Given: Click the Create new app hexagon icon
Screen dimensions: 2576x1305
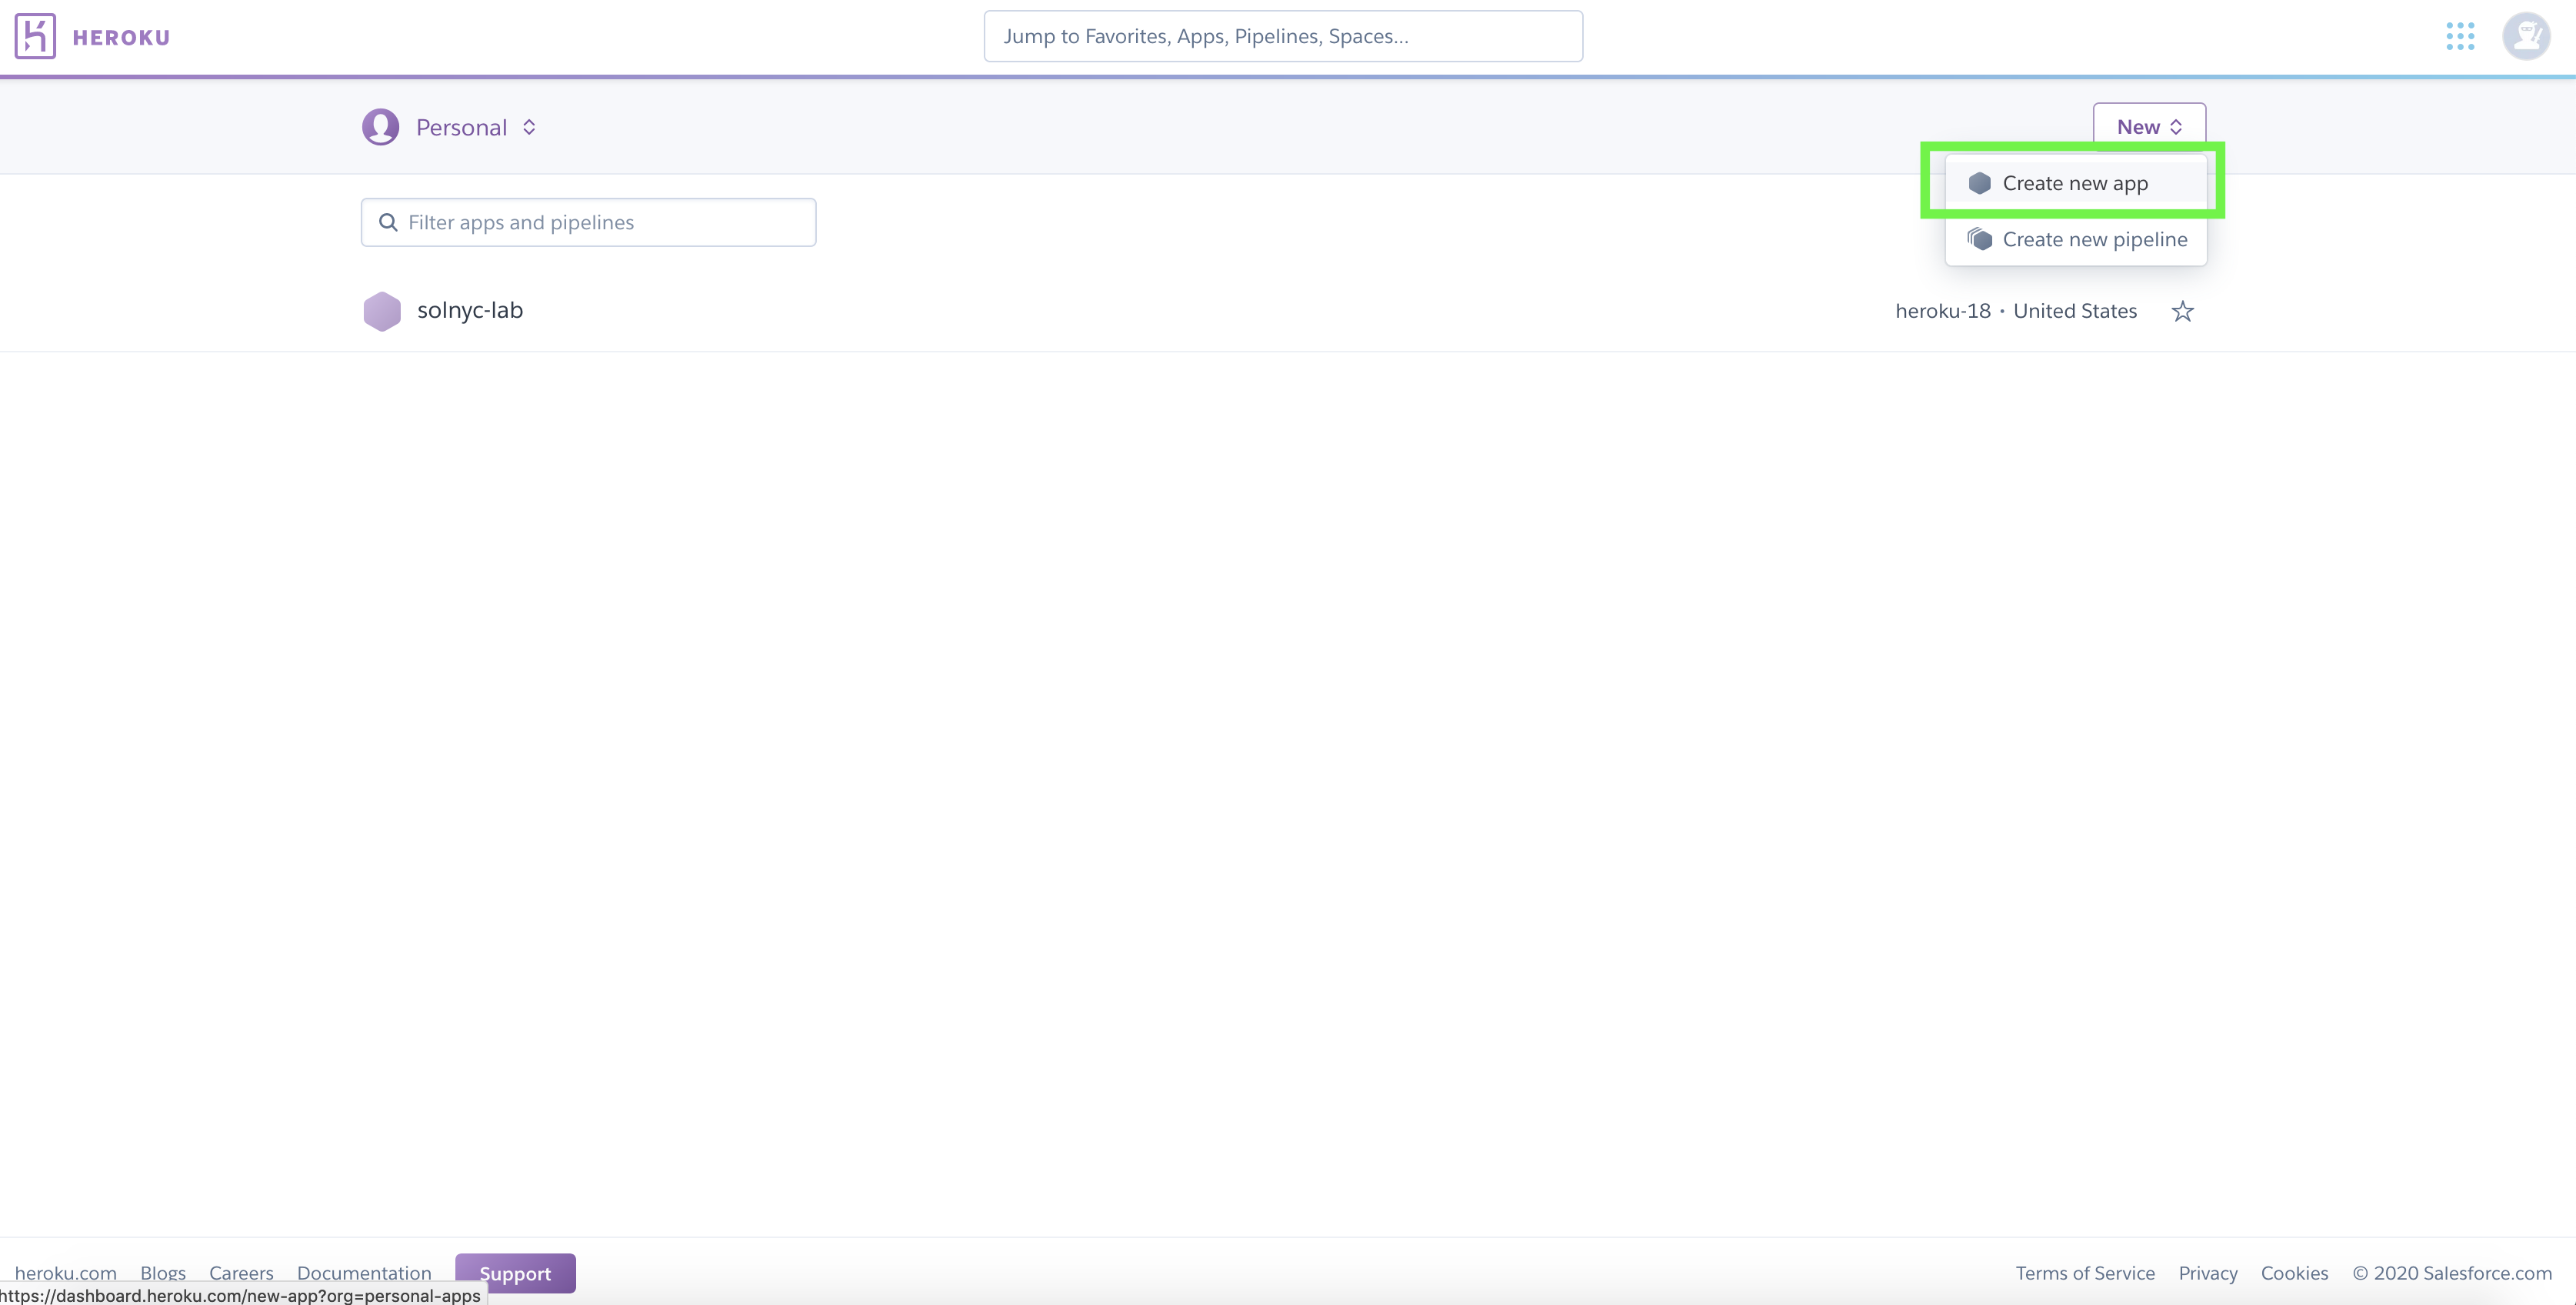Looking at the screenshot, I should [1981, 183].
